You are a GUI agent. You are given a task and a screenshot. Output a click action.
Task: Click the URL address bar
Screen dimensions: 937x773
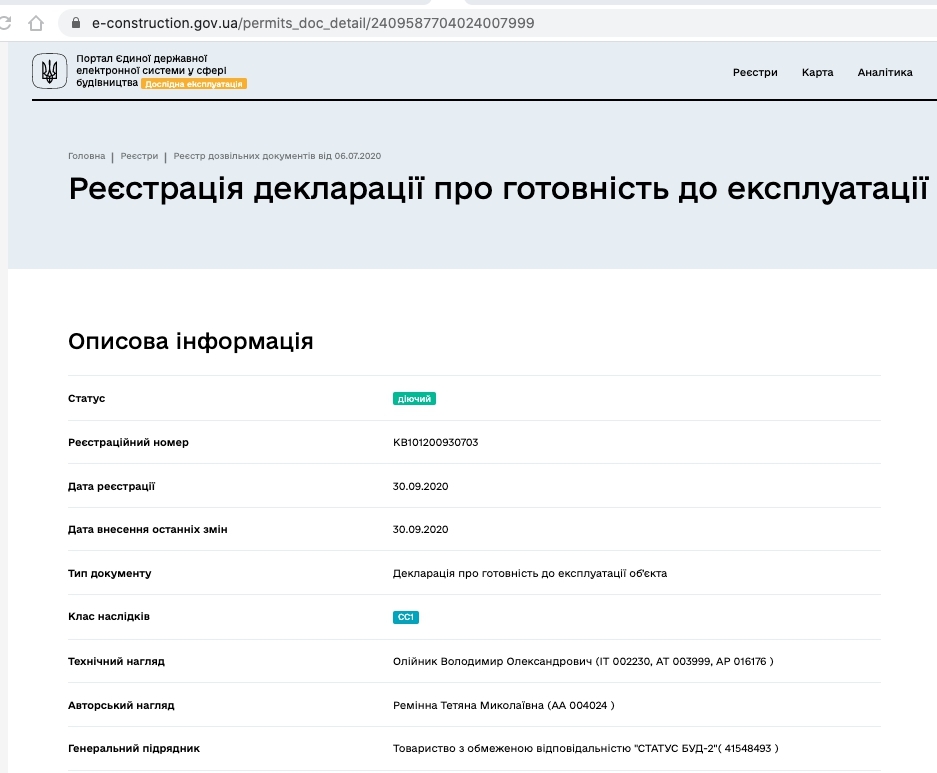497,23
